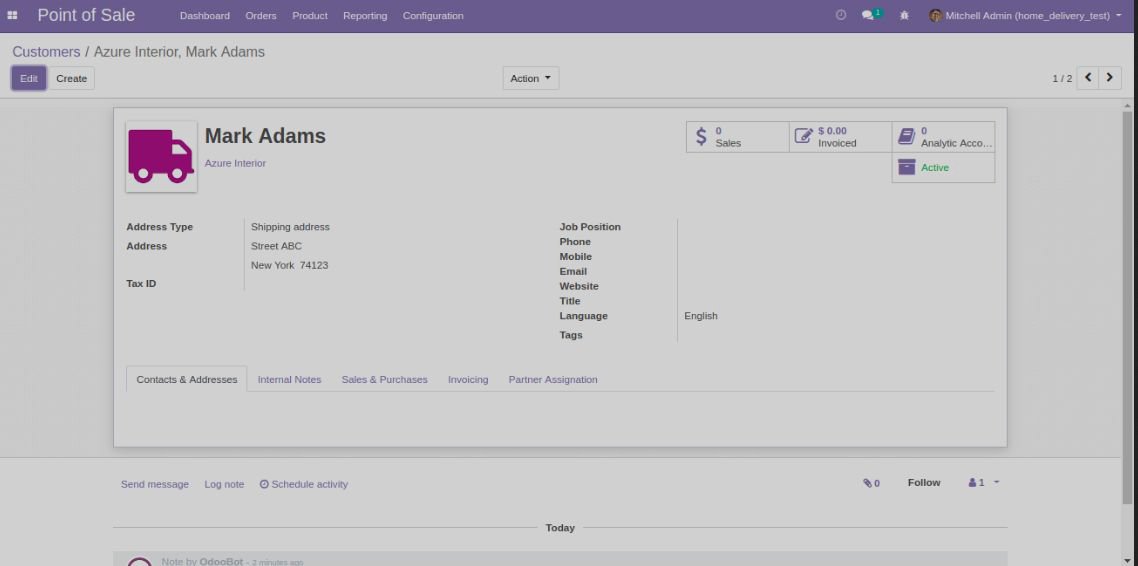Click Street ABC address text
Image resolution: width=1138 pixels, height=566 pixels.
coord(277,246)
